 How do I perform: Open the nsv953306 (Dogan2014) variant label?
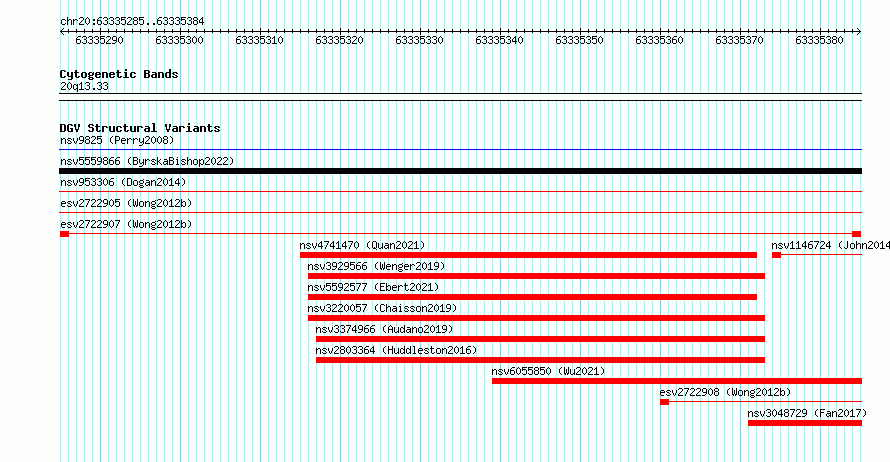pyautogui.click(x=123, y=182)
